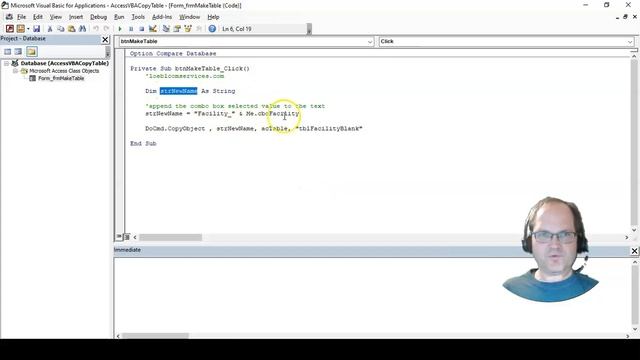Expand the Click procedure dropdown

pyautogui.click(x=630, y=42)
